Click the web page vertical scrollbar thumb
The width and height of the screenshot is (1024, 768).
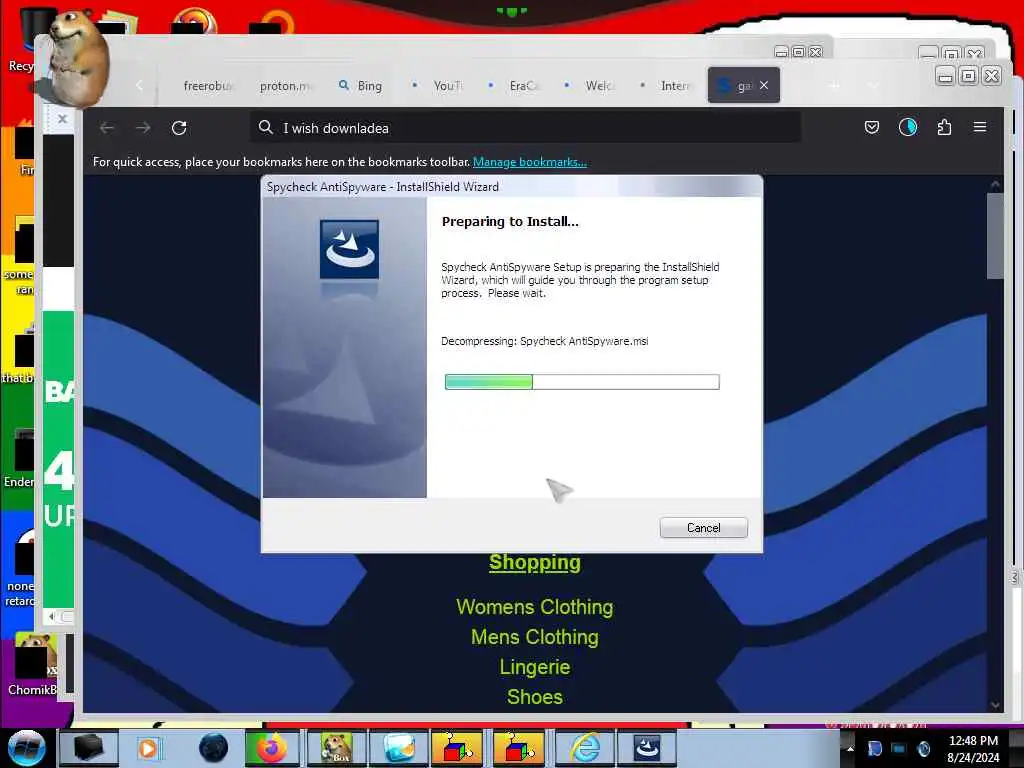(995, 236)
